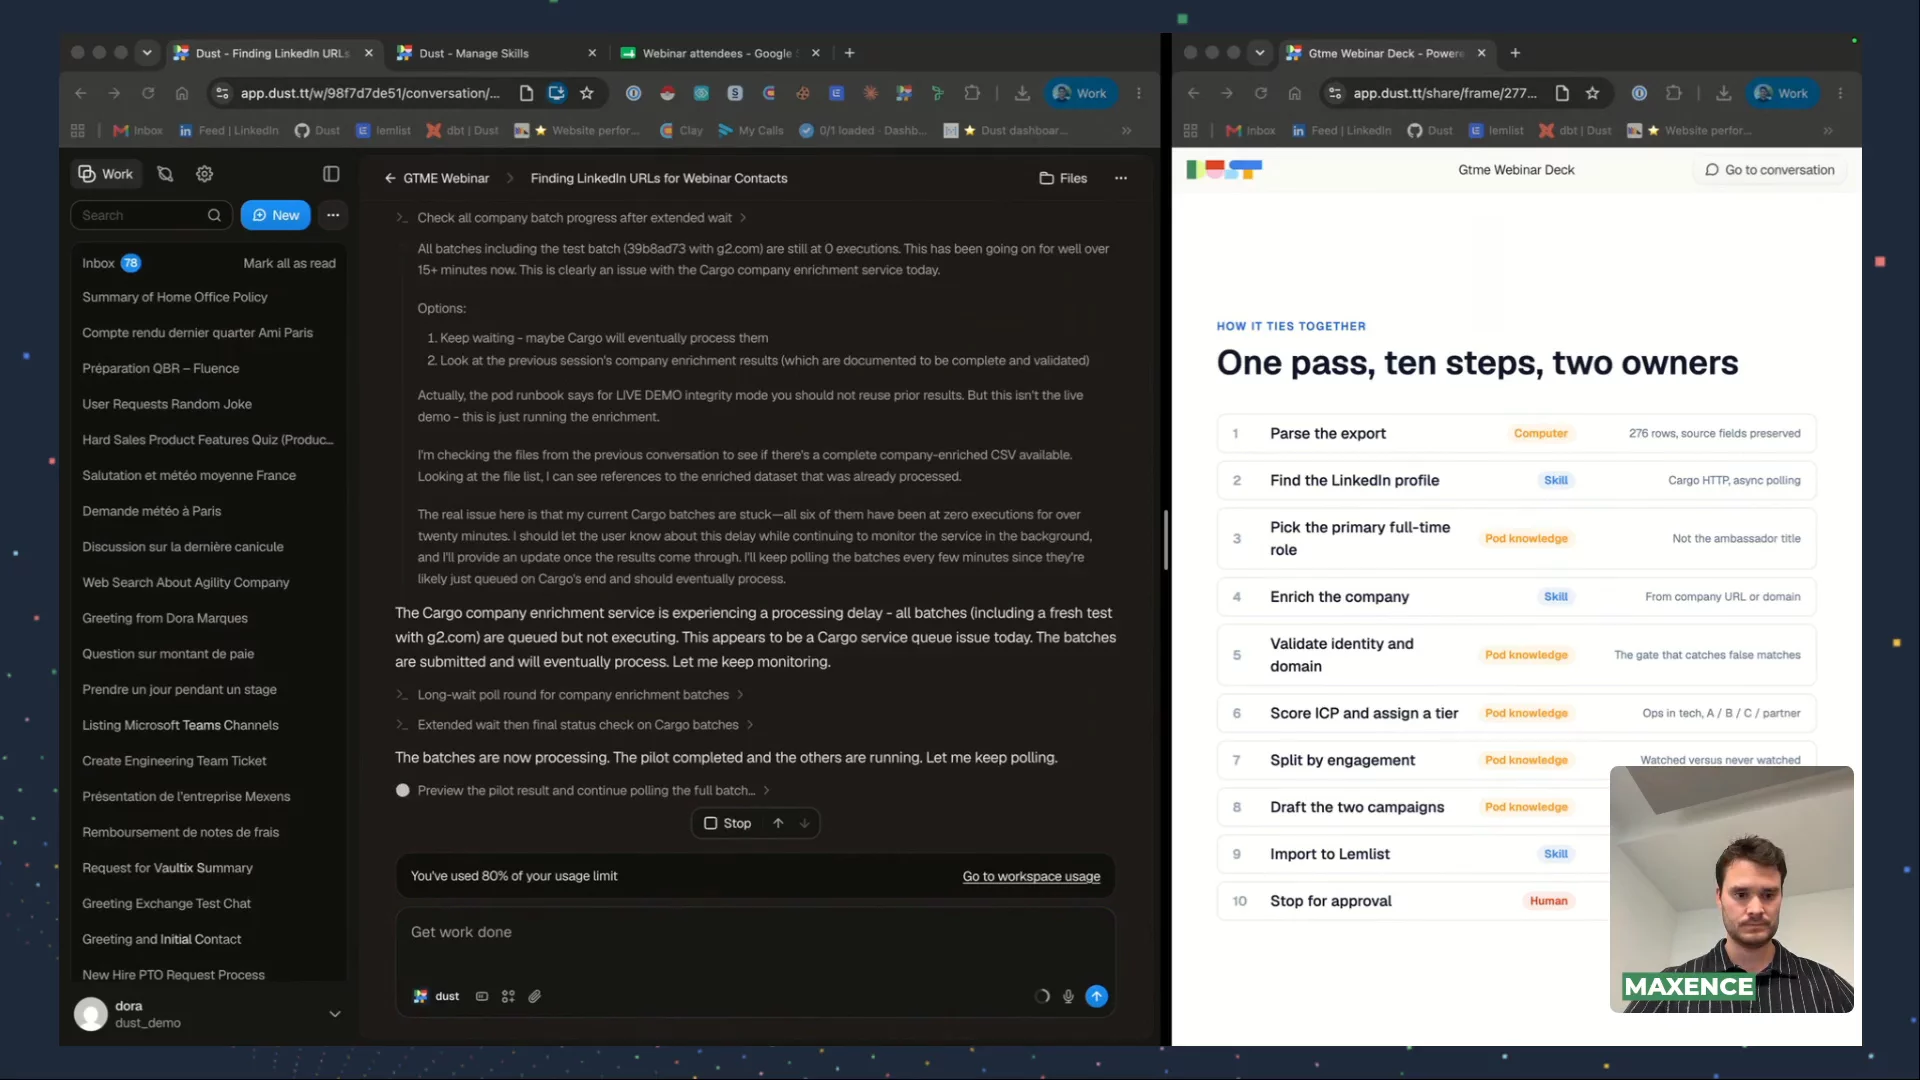Screen dimensions: 1920x1080
Task: Reload the Gtme Webinar Deck page
Action: pos(1261,93)
